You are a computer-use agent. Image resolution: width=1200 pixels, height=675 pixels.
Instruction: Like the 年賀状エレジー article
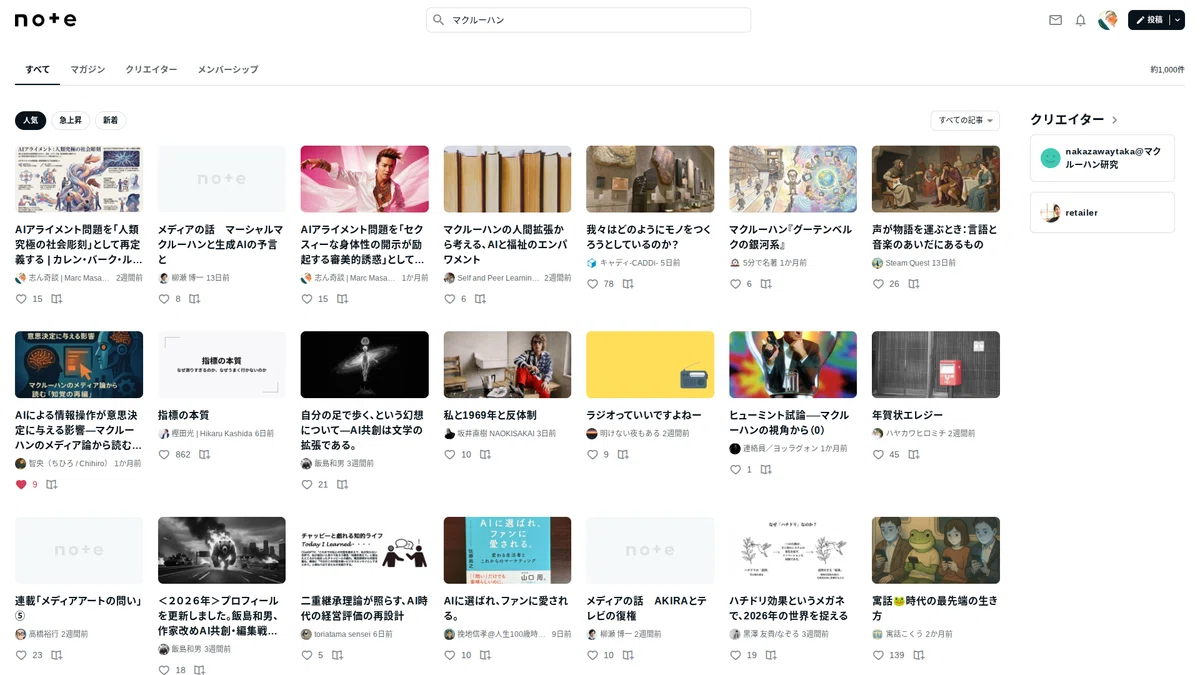pyautogui.click(x=878, y=454)
